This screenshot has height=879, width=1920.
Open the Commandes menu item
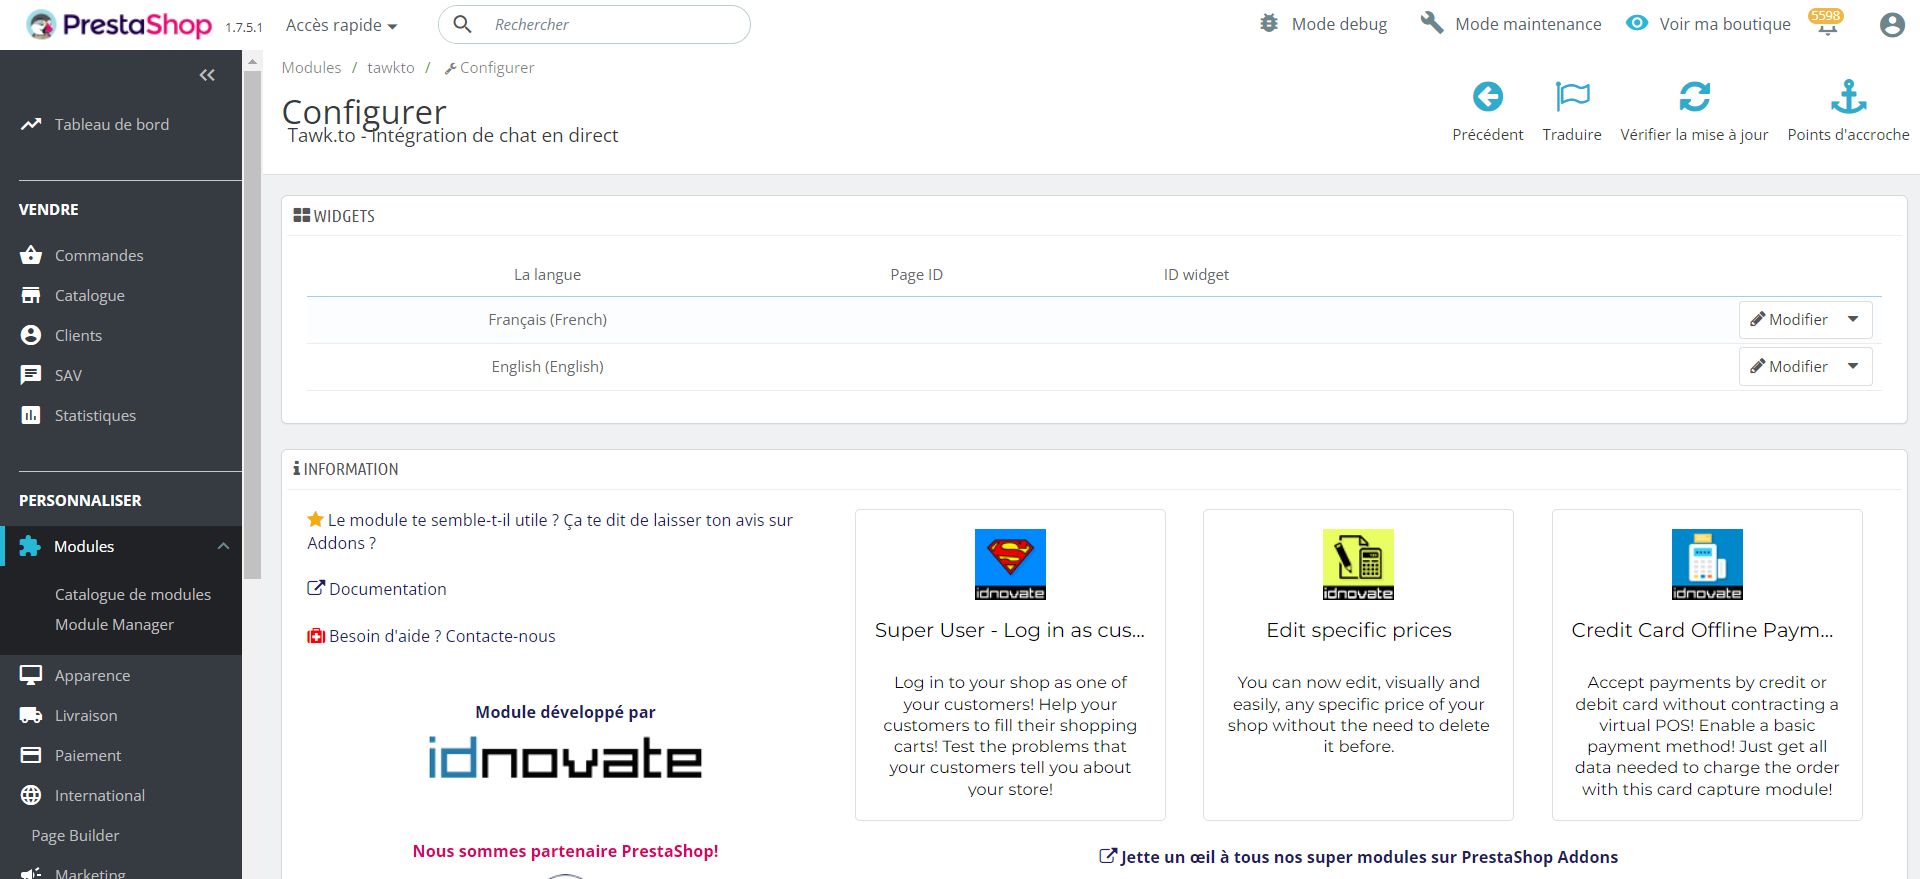(99, 255)
